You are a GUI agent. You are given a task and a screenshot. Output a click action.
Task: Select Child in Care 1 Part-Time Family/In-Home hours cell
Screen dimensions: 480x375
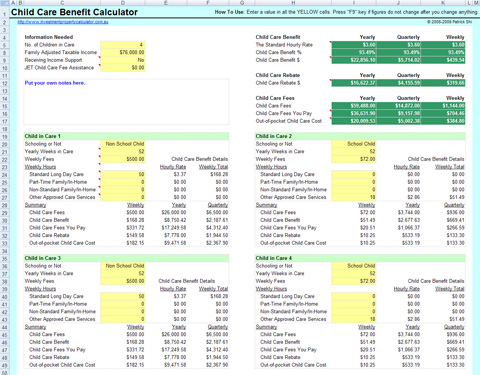[x=123, y=182]
